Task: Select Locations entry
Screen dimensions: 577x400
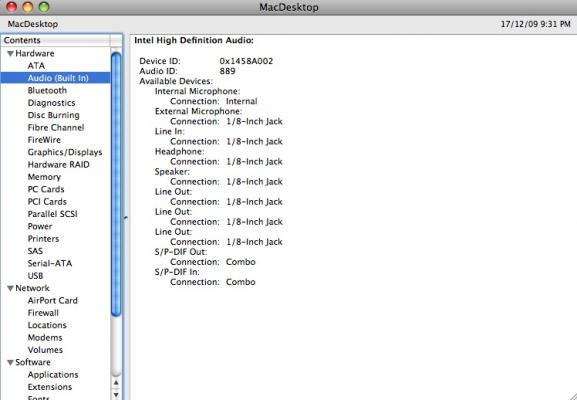Action: click(x=47, y=325)
